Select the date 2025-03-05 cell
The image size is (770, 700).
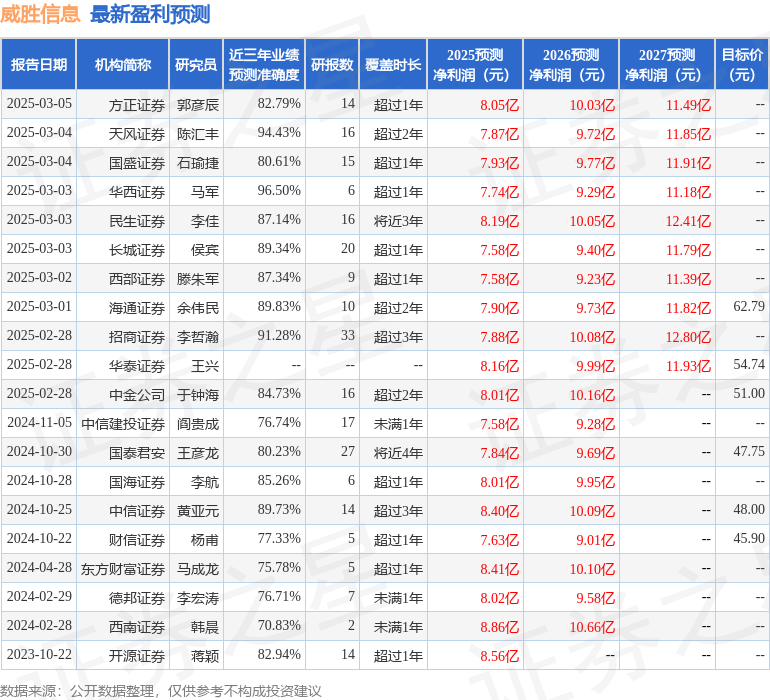pyautogui.click(x=39, y=104)
